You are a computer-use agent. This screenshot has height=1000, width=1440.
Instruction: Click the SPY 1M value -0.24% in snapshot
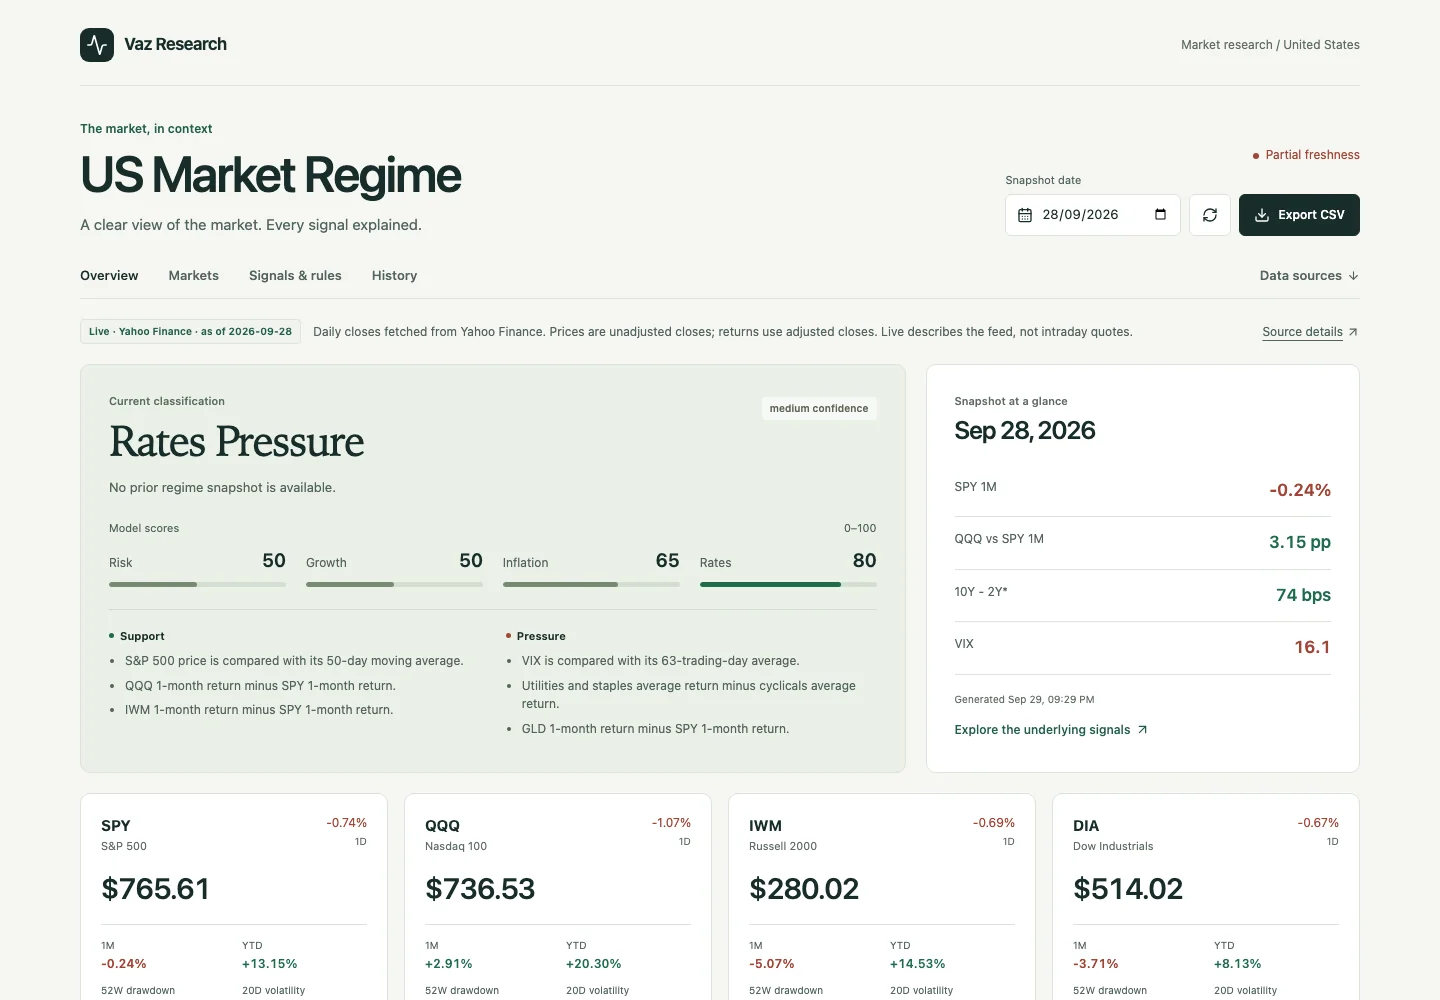[1300, 490]
